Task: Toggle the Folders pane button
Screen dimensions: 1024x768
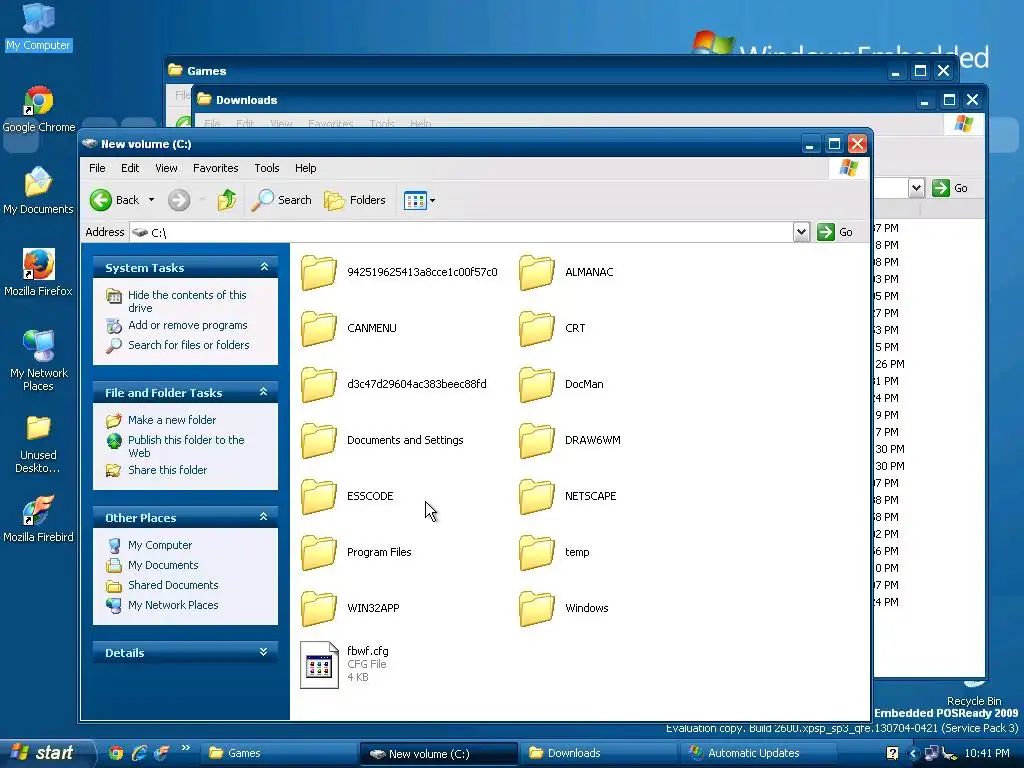Action: point(355,200)
